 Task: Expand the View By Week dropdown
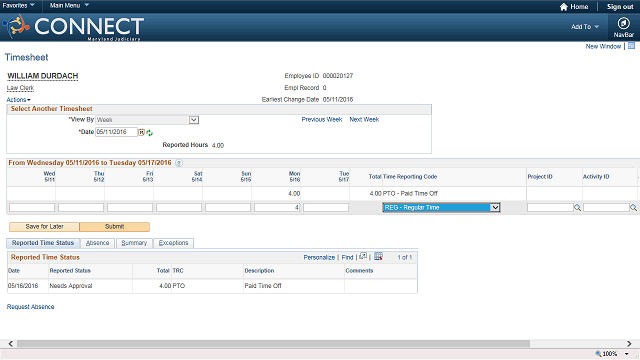click(194, 120)
